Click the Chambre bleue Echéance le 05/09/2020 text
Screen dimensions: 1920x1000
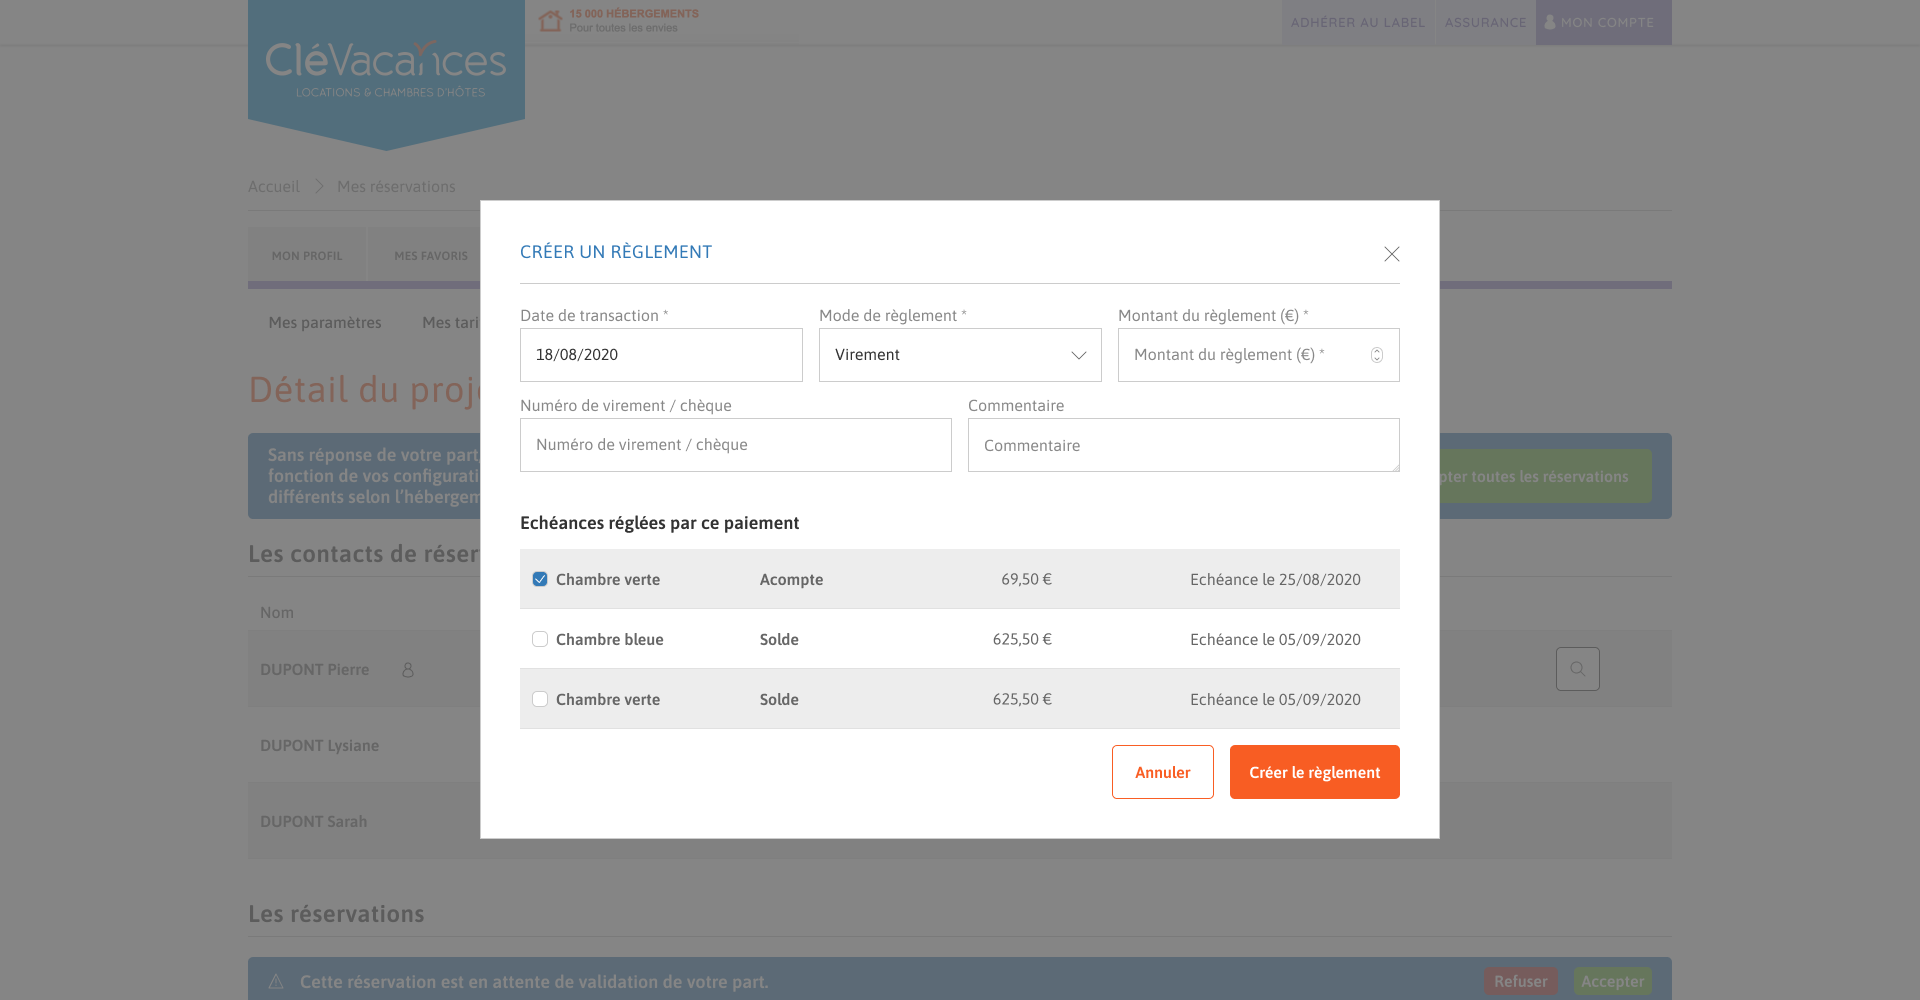1275,639
